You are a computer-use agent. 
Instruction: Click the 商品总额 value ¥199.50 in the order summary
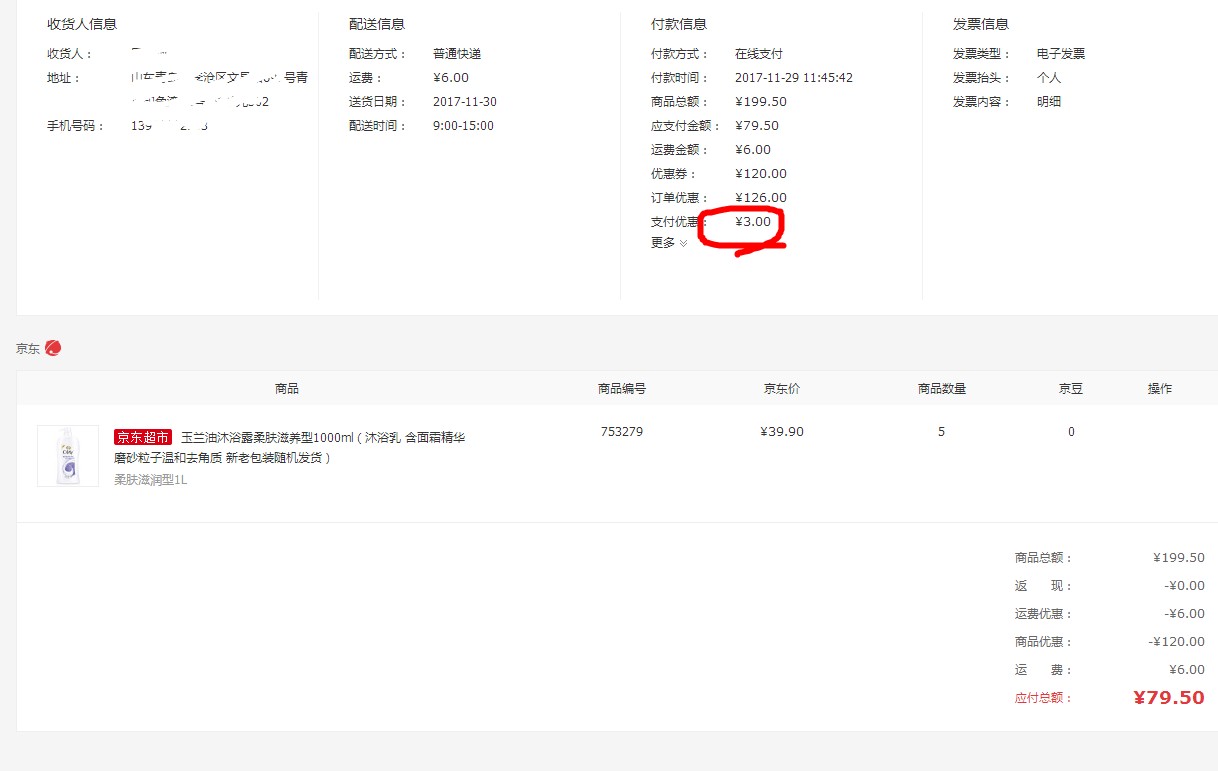[1179, 558]
